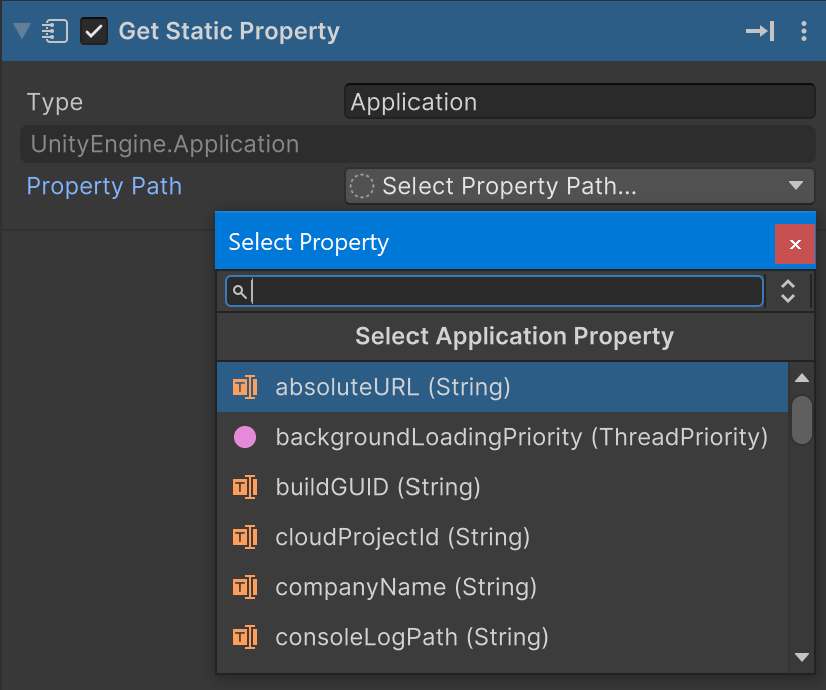Click the property list scrollbar thumb

pos(802,420)
